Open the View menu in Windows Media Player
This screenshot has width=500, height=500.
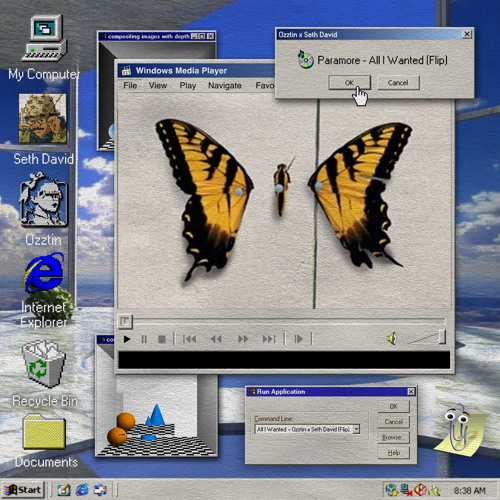(x=158, y=86)
